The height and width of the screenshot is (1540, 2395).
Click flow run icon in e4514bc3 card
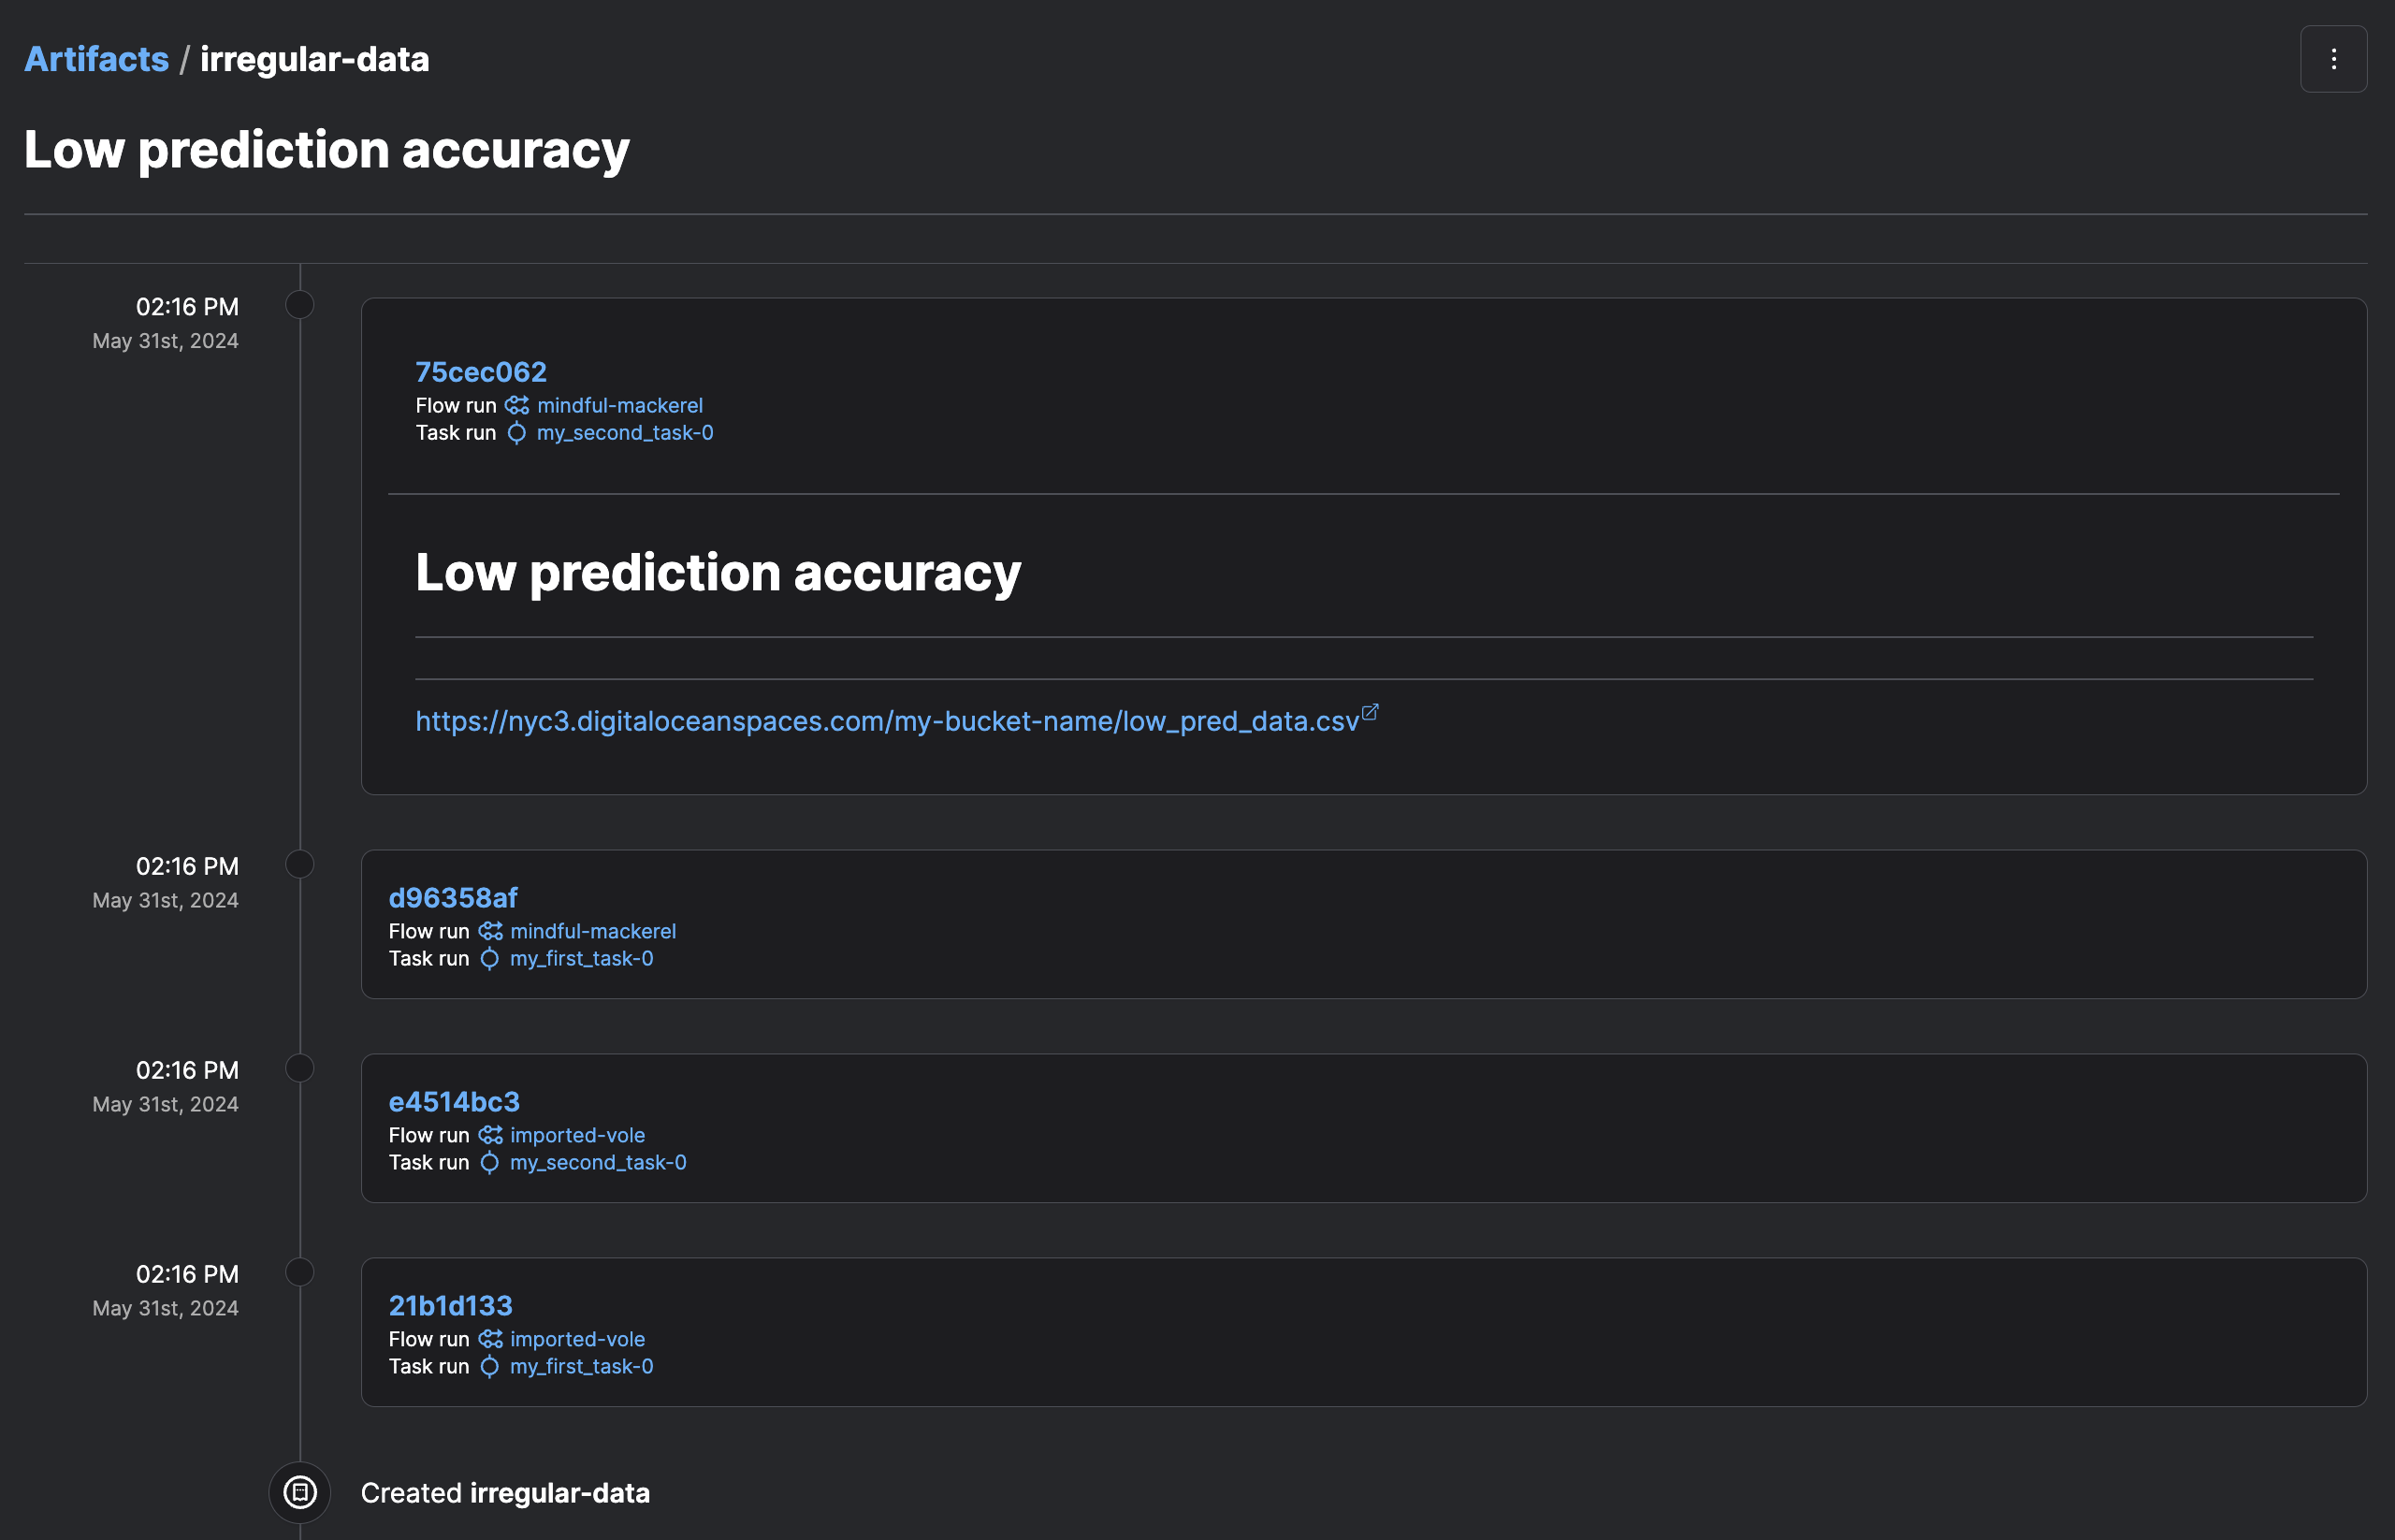point(490,1135)
